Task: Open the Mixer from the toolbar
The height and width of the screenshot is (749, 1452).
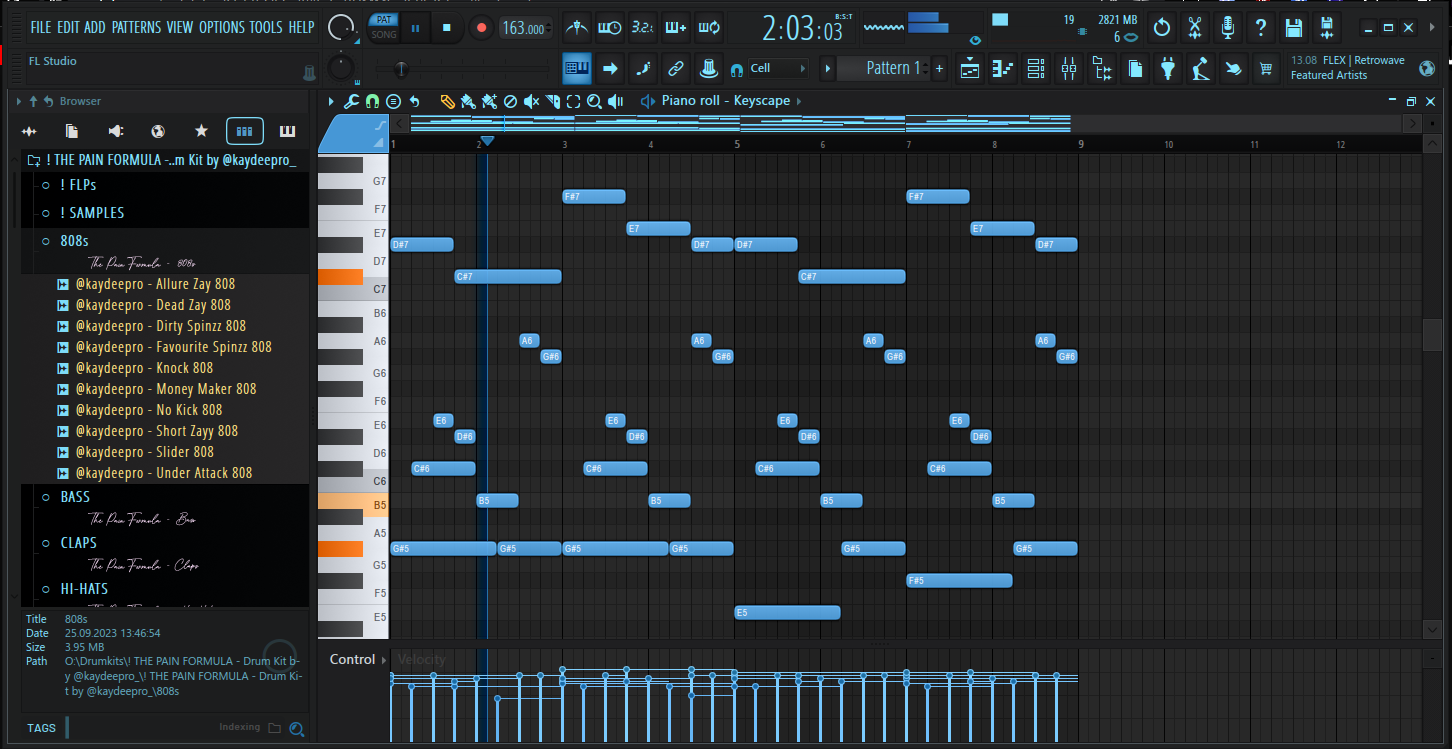Action: click(x=1068, y=68)
